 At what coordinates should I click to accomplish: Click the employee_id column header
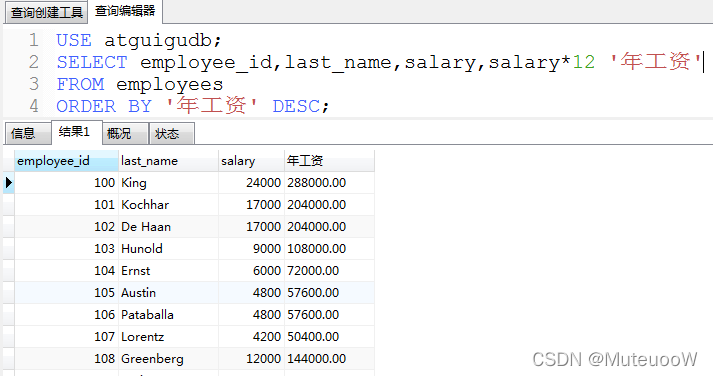point(66,161)
